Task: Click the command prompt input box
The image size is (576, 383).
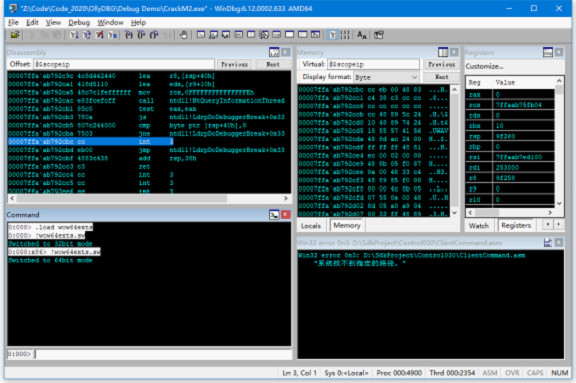Action: tap(163, 354)
